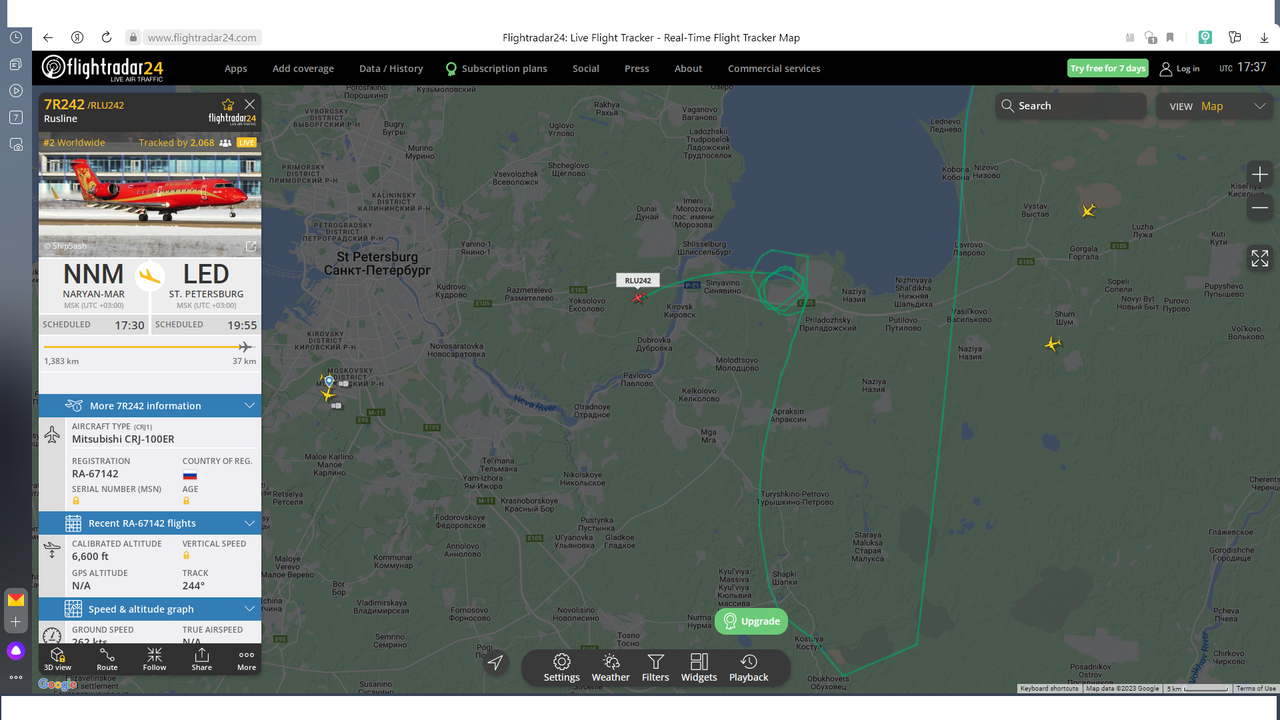Open the Widgets menu

pyautogui.click(x=699, y=668)
